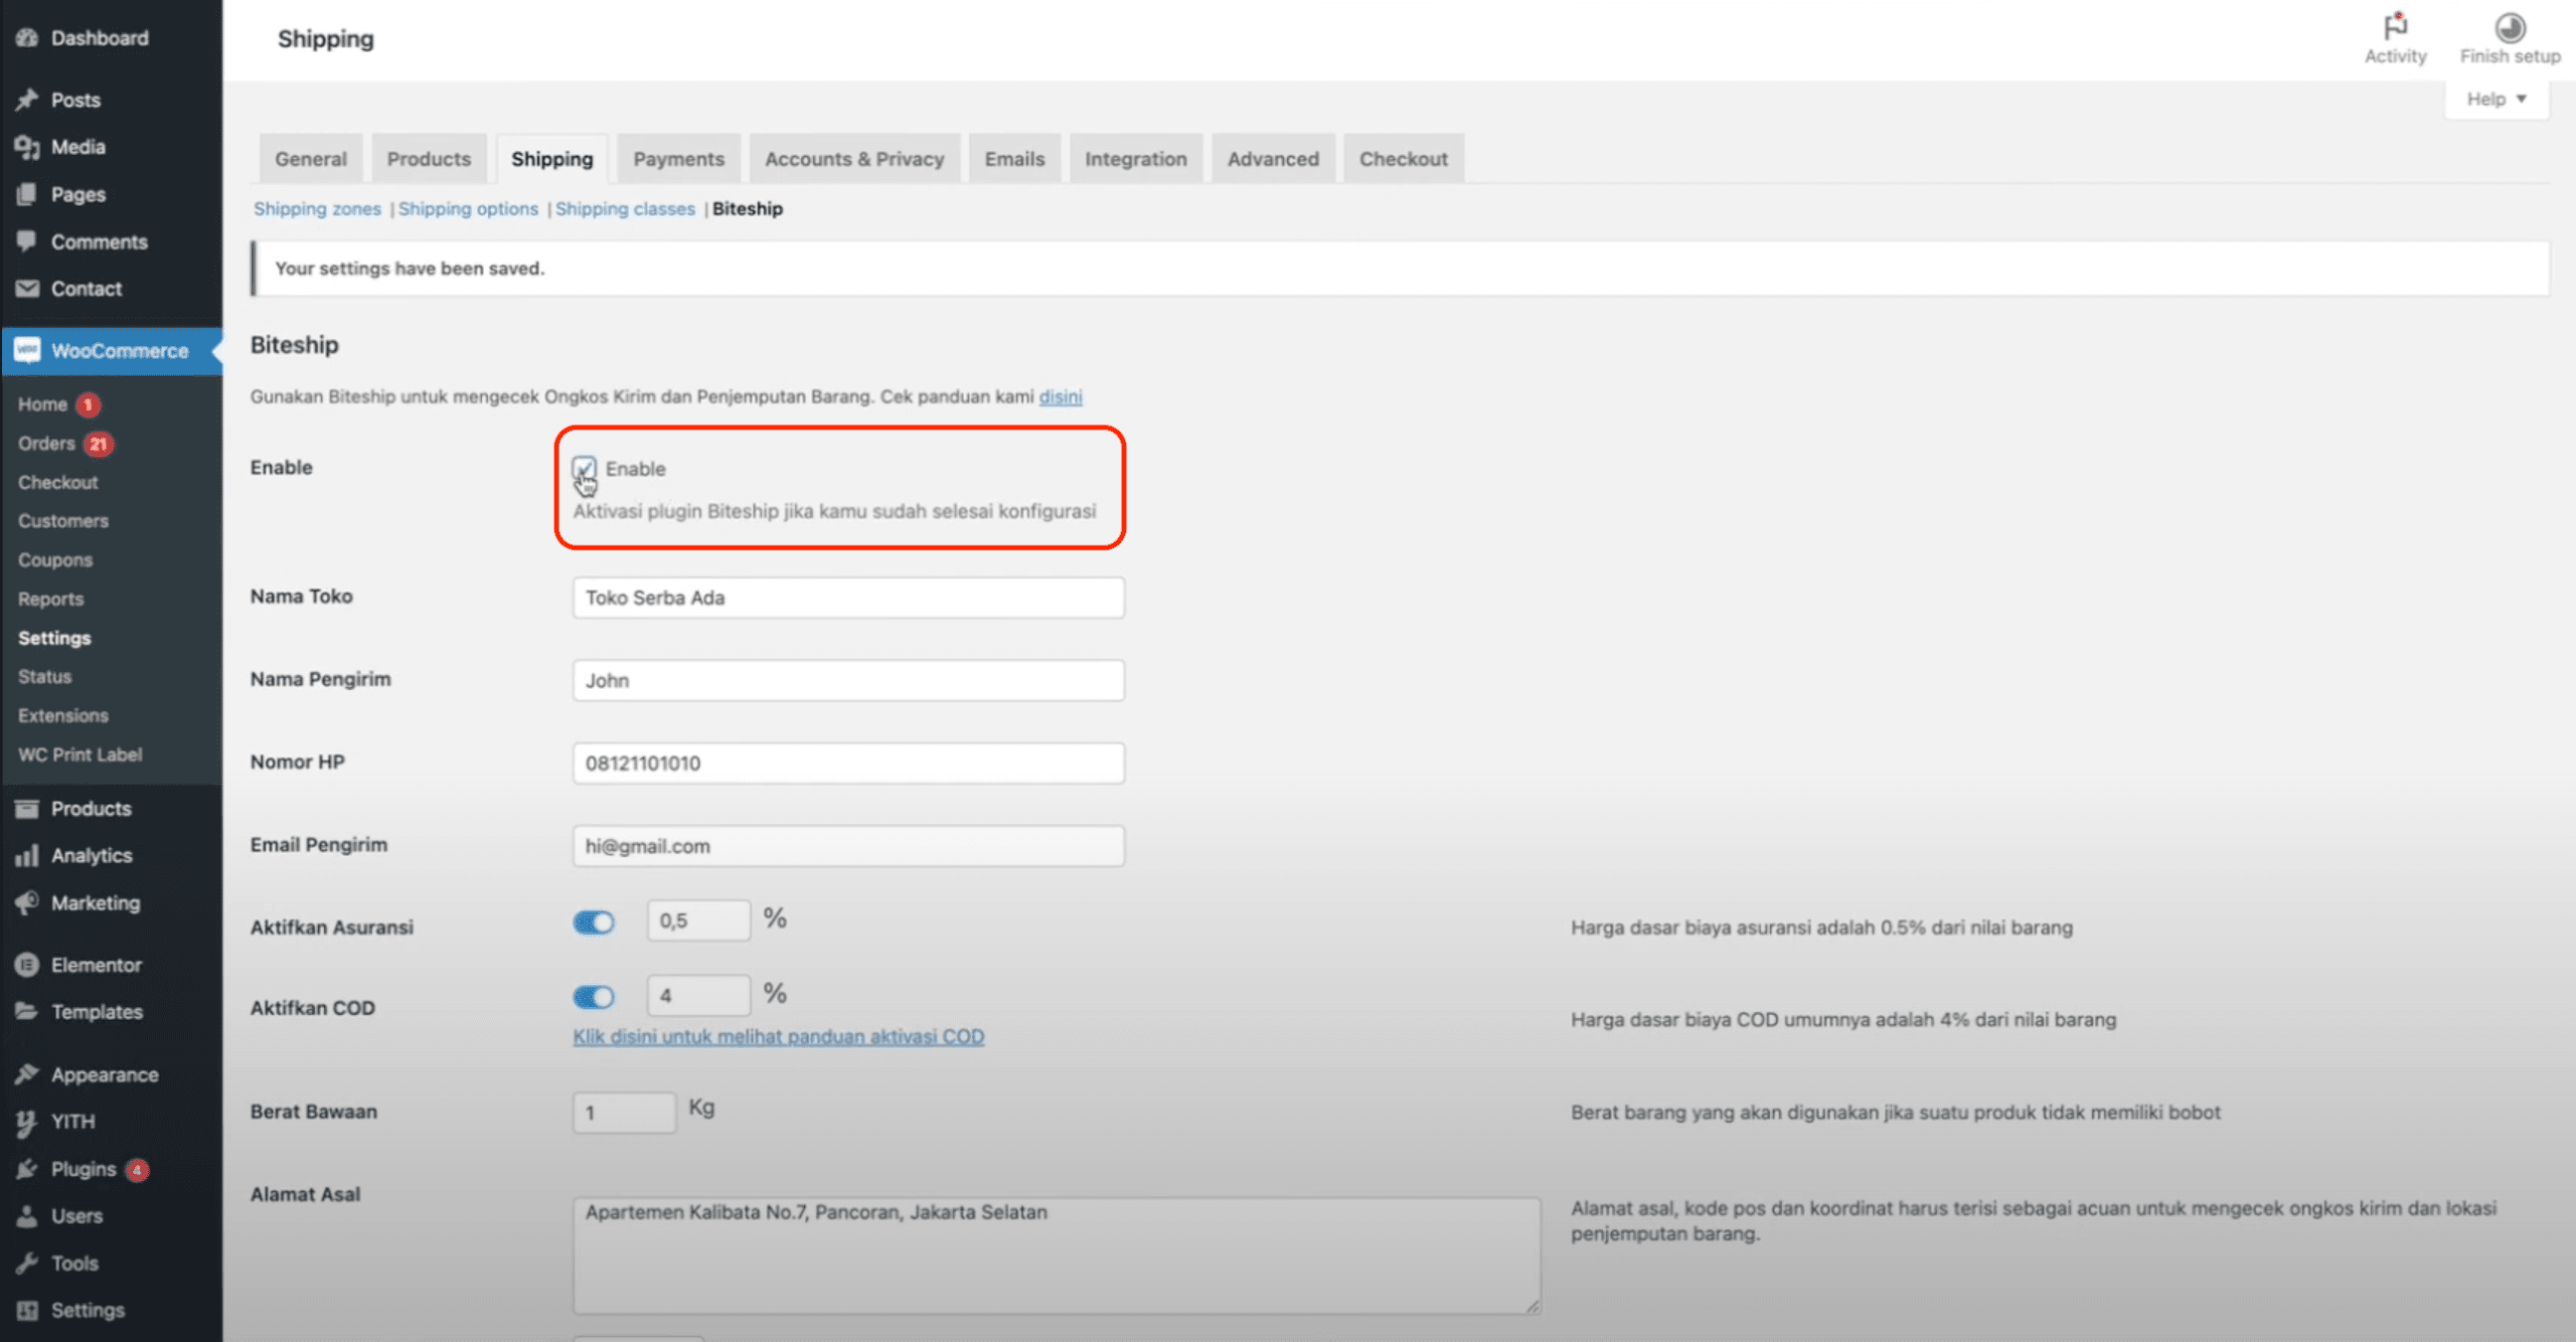Click the Marketing megaphone icon

[x=27, y=902]
